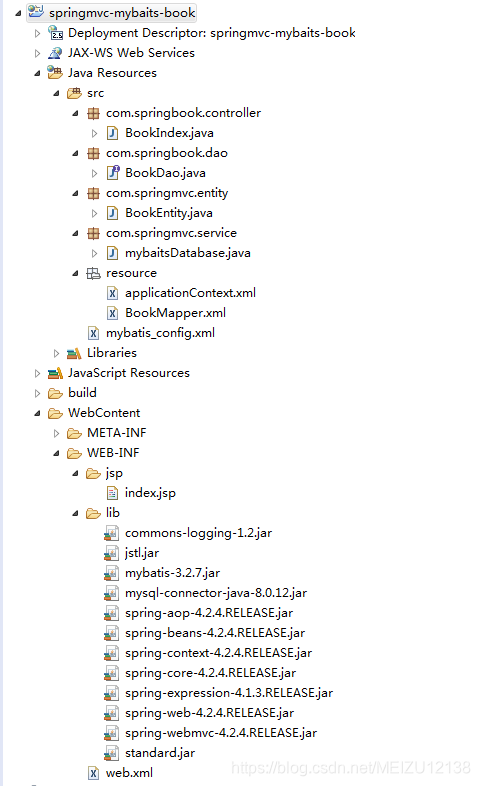Screen dimensions: 480x786
Task: Click the com.springmvc.entity package icon
Action: pyautogui.click(x=93, y=193)
